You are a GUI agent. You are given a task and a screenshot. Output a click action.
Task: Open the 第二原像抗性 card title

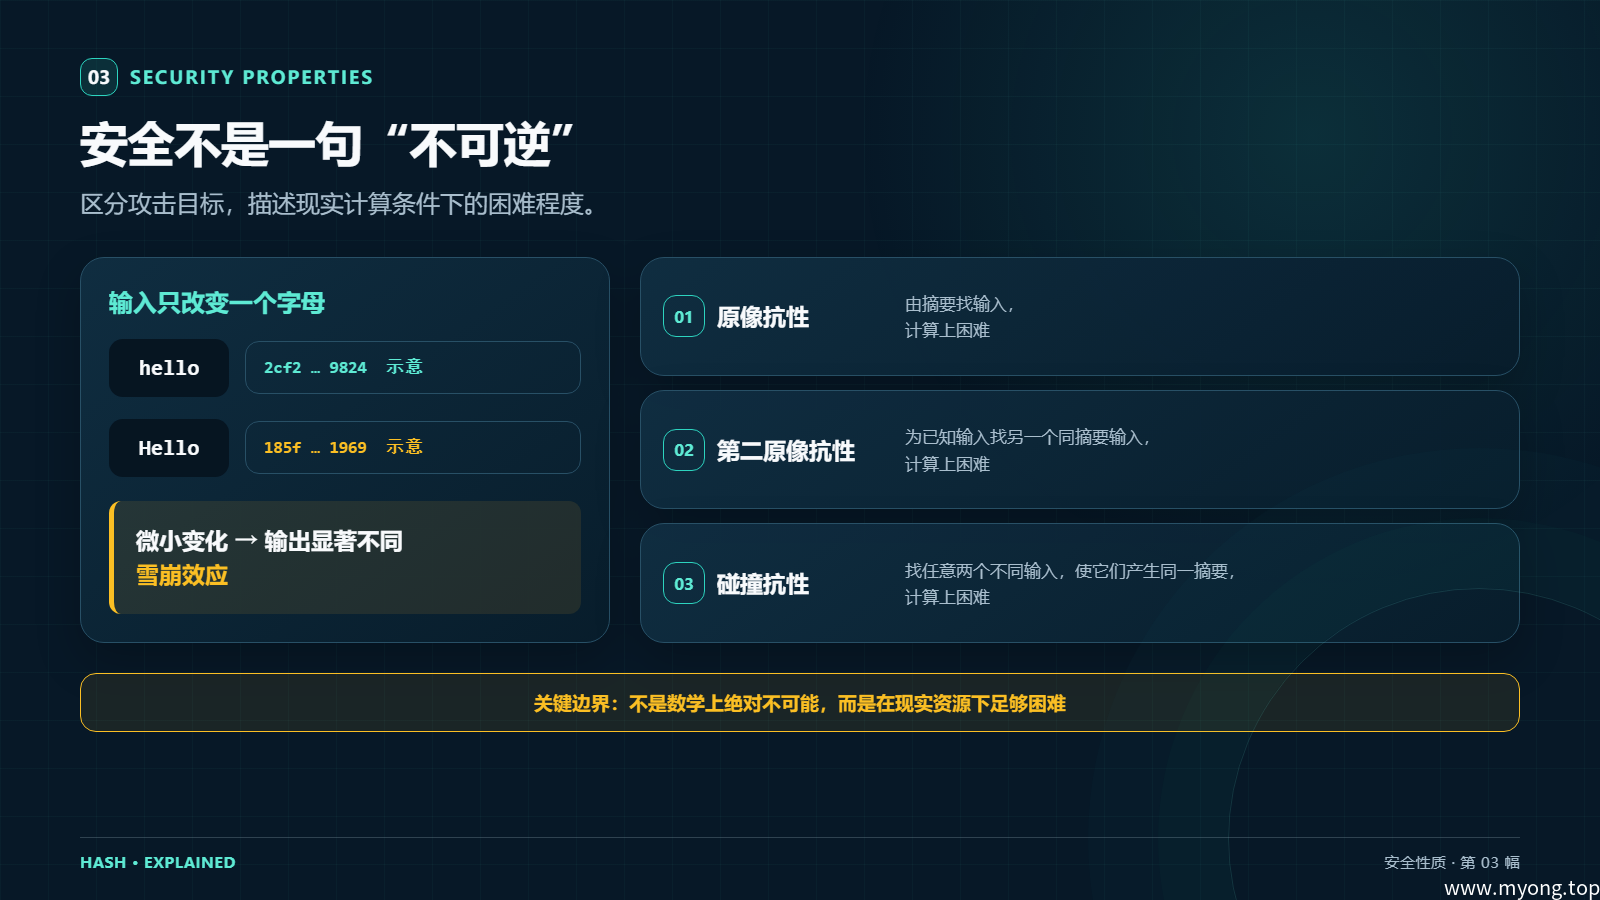[786, 451]
